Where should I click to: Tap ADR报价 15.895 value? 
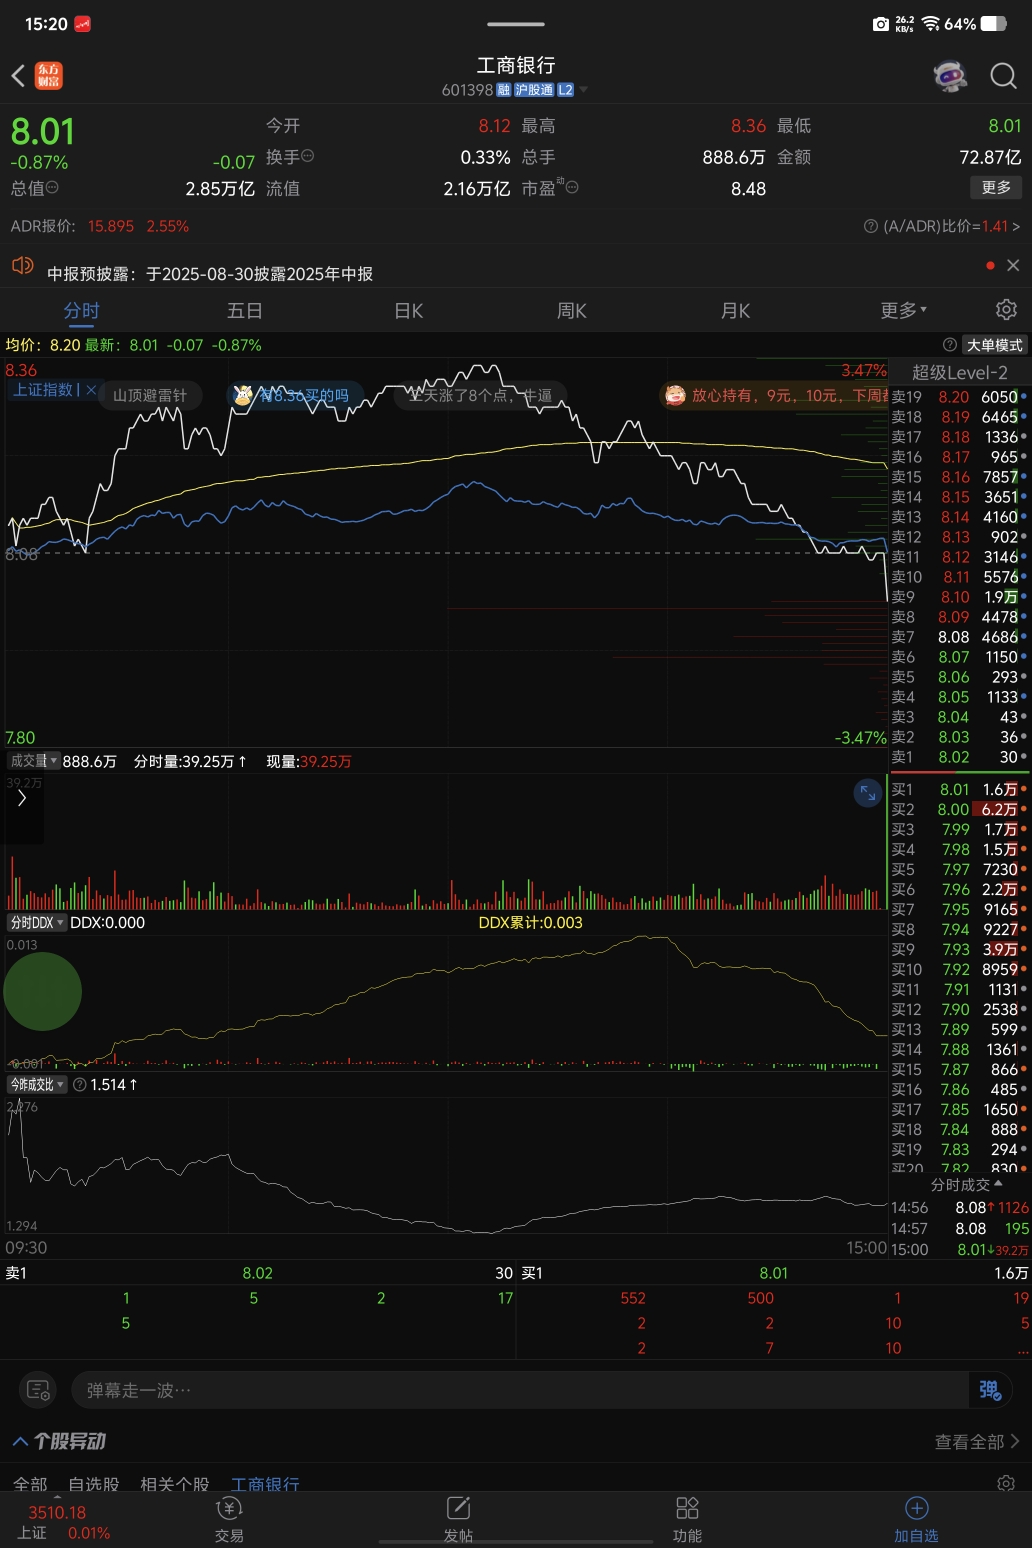110,227
